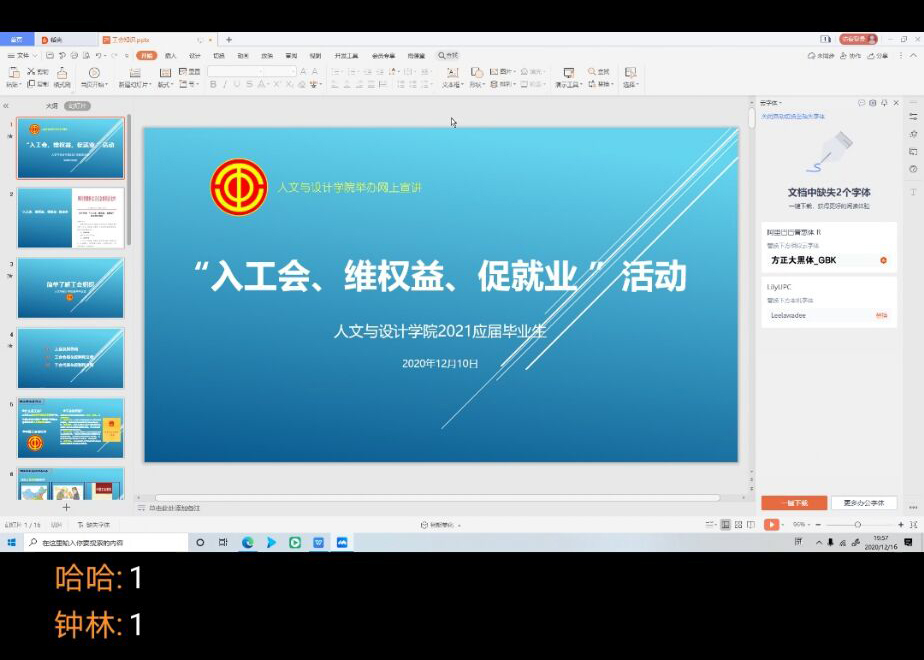Screen dimensions: 924x660
Task: Expand the slideshow play button dropdown arrow
Action: point(783,524)
